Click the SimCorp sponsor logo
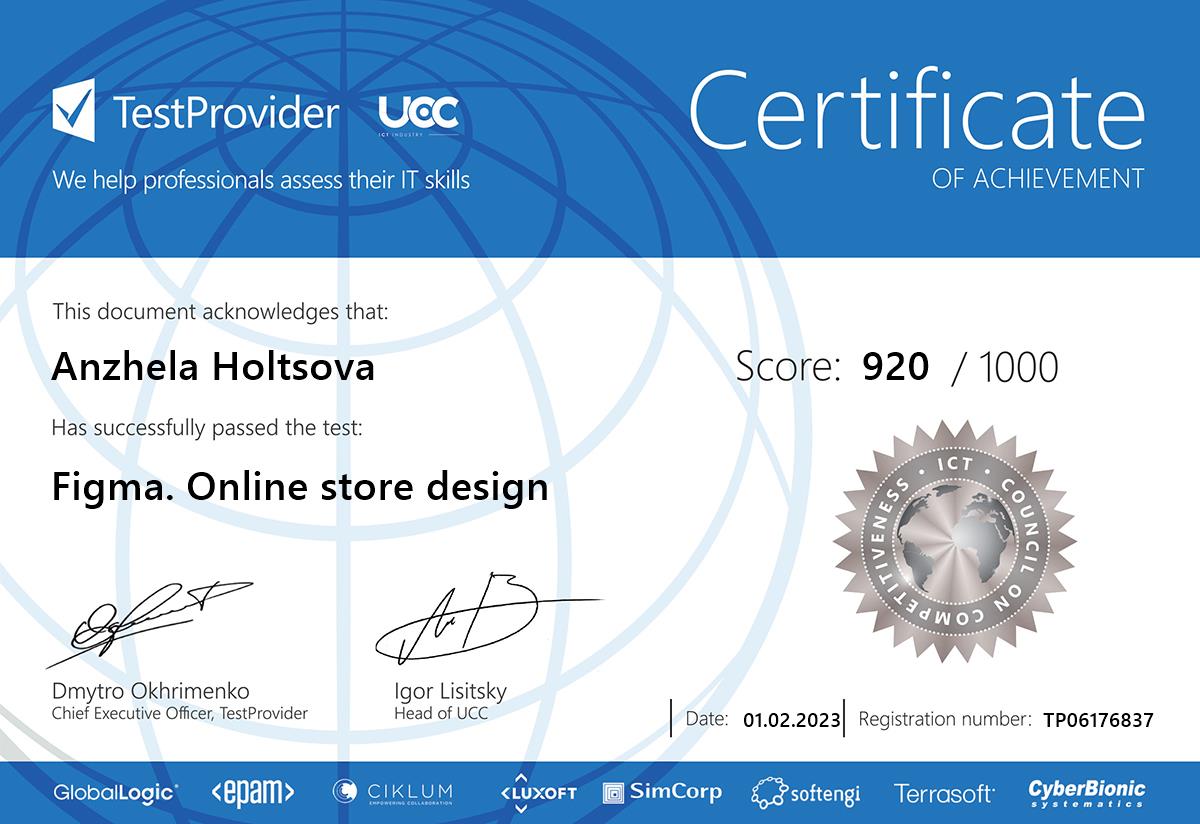 (662, 792)
